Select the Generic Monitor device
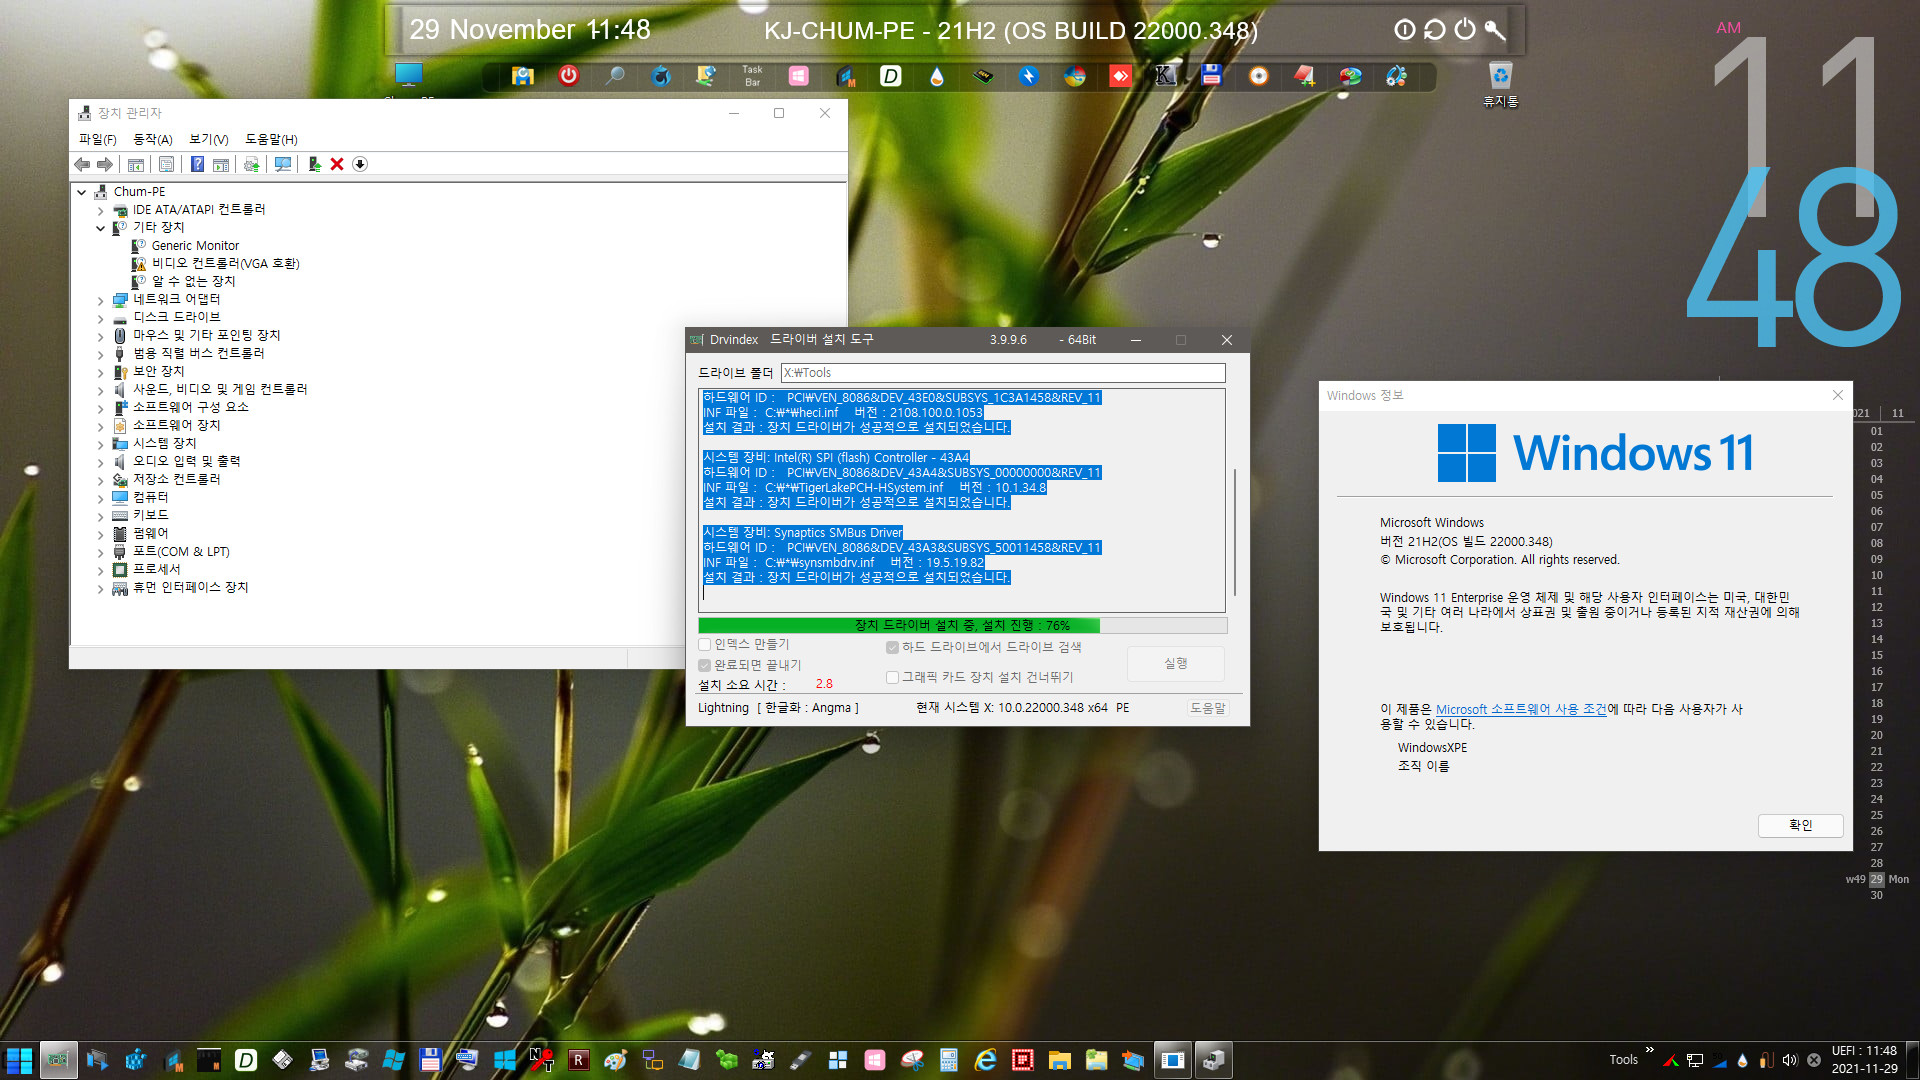 click(x=195, y=246)
